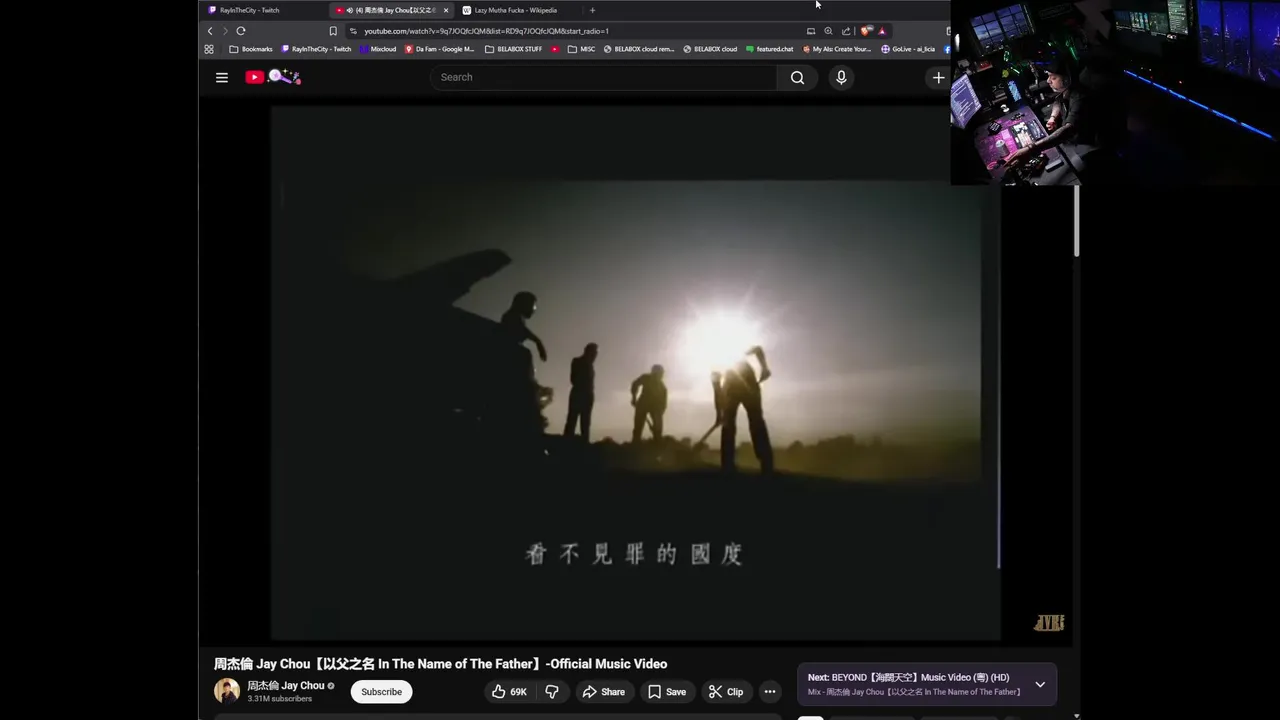The width and height of the screenshot is (1280, 720).
Task: Open the Bookmarks folder
Action: [250, 49]
